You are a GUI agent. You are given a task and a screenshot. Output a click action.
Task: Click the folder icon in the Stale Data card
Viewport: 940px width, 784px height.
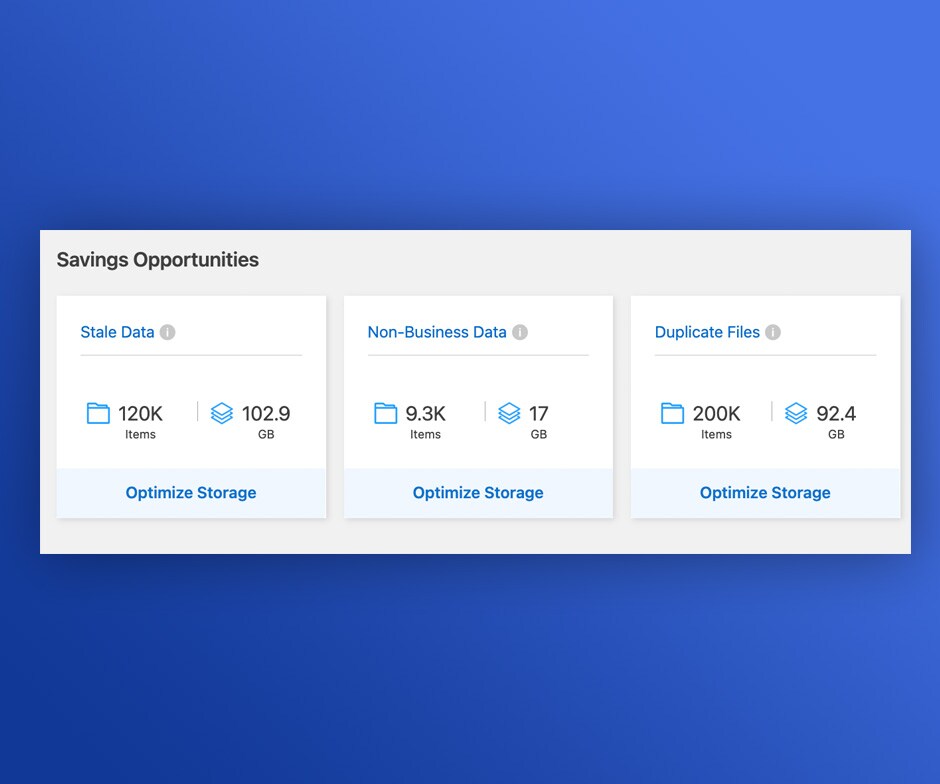click(x=98, y=413)
